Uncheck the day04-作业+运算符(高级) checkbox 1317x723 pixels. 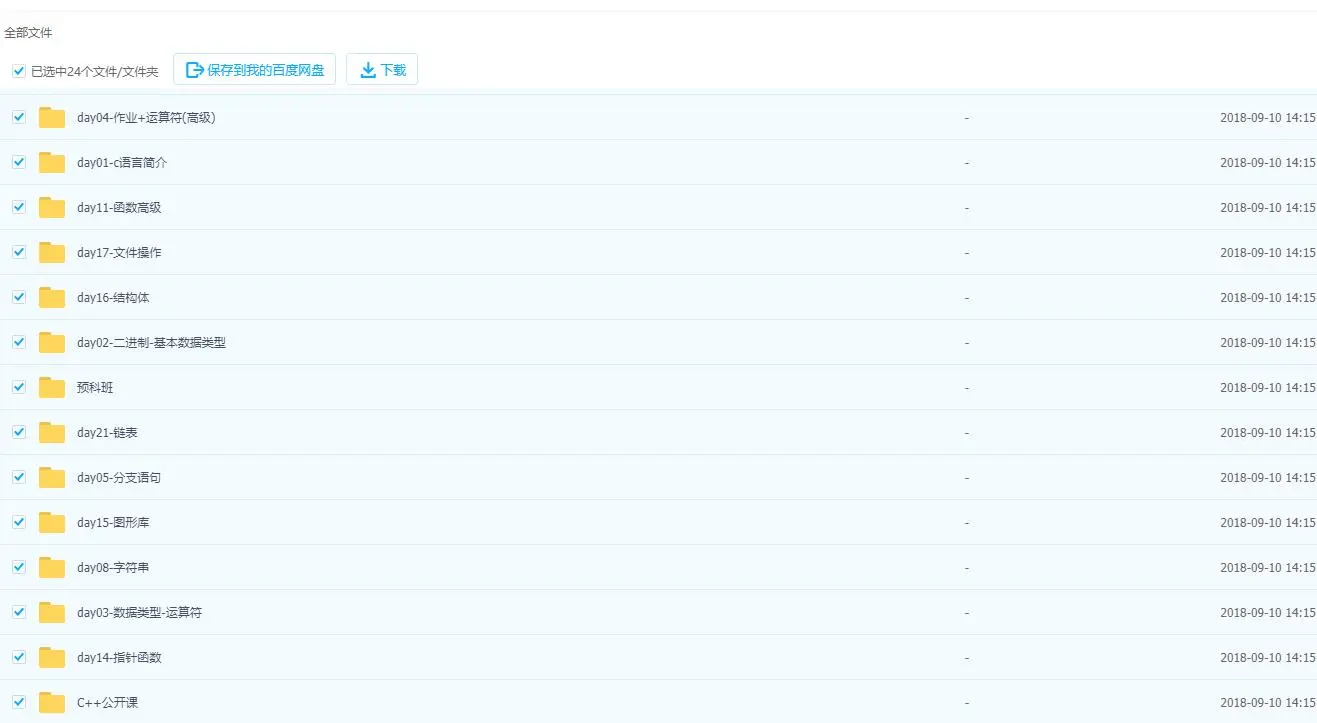point(19,117)
